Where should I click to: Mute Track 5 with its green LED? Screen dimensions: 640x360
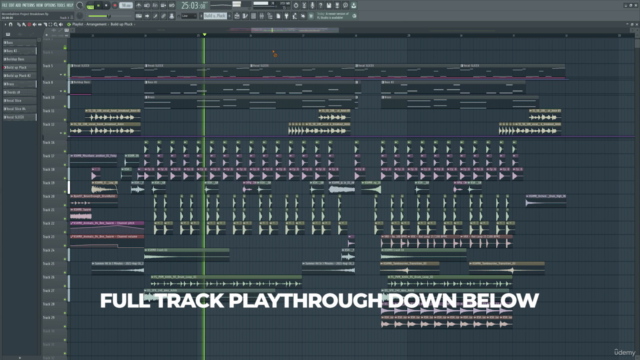[65, 75]
